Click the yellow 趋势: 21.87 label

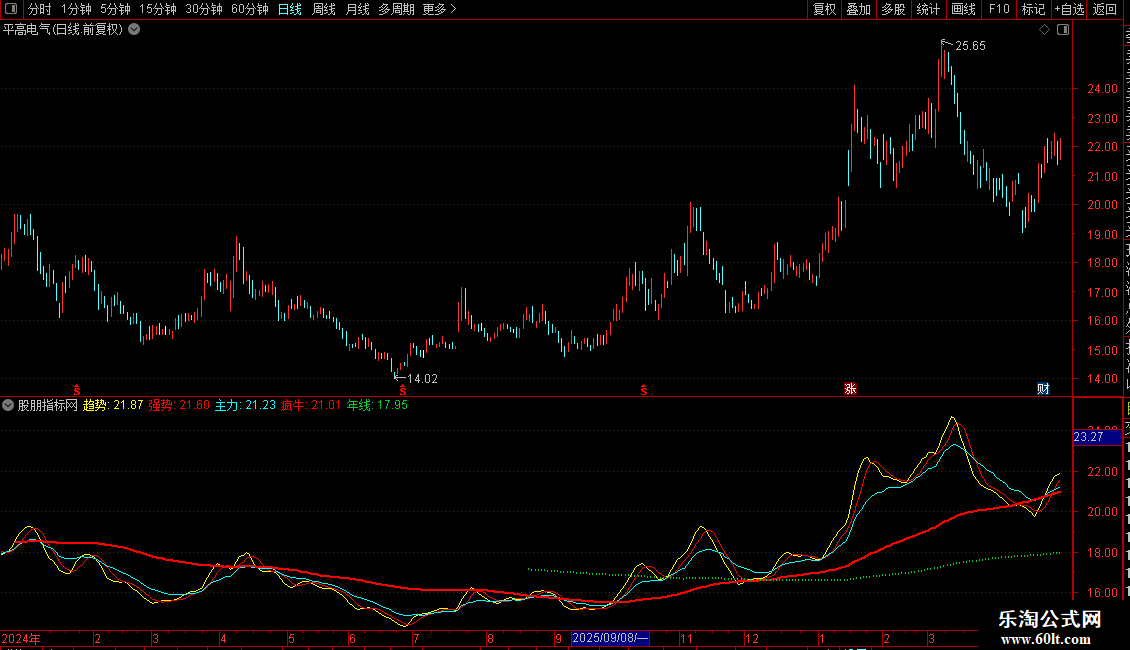(x=113, y=405)
